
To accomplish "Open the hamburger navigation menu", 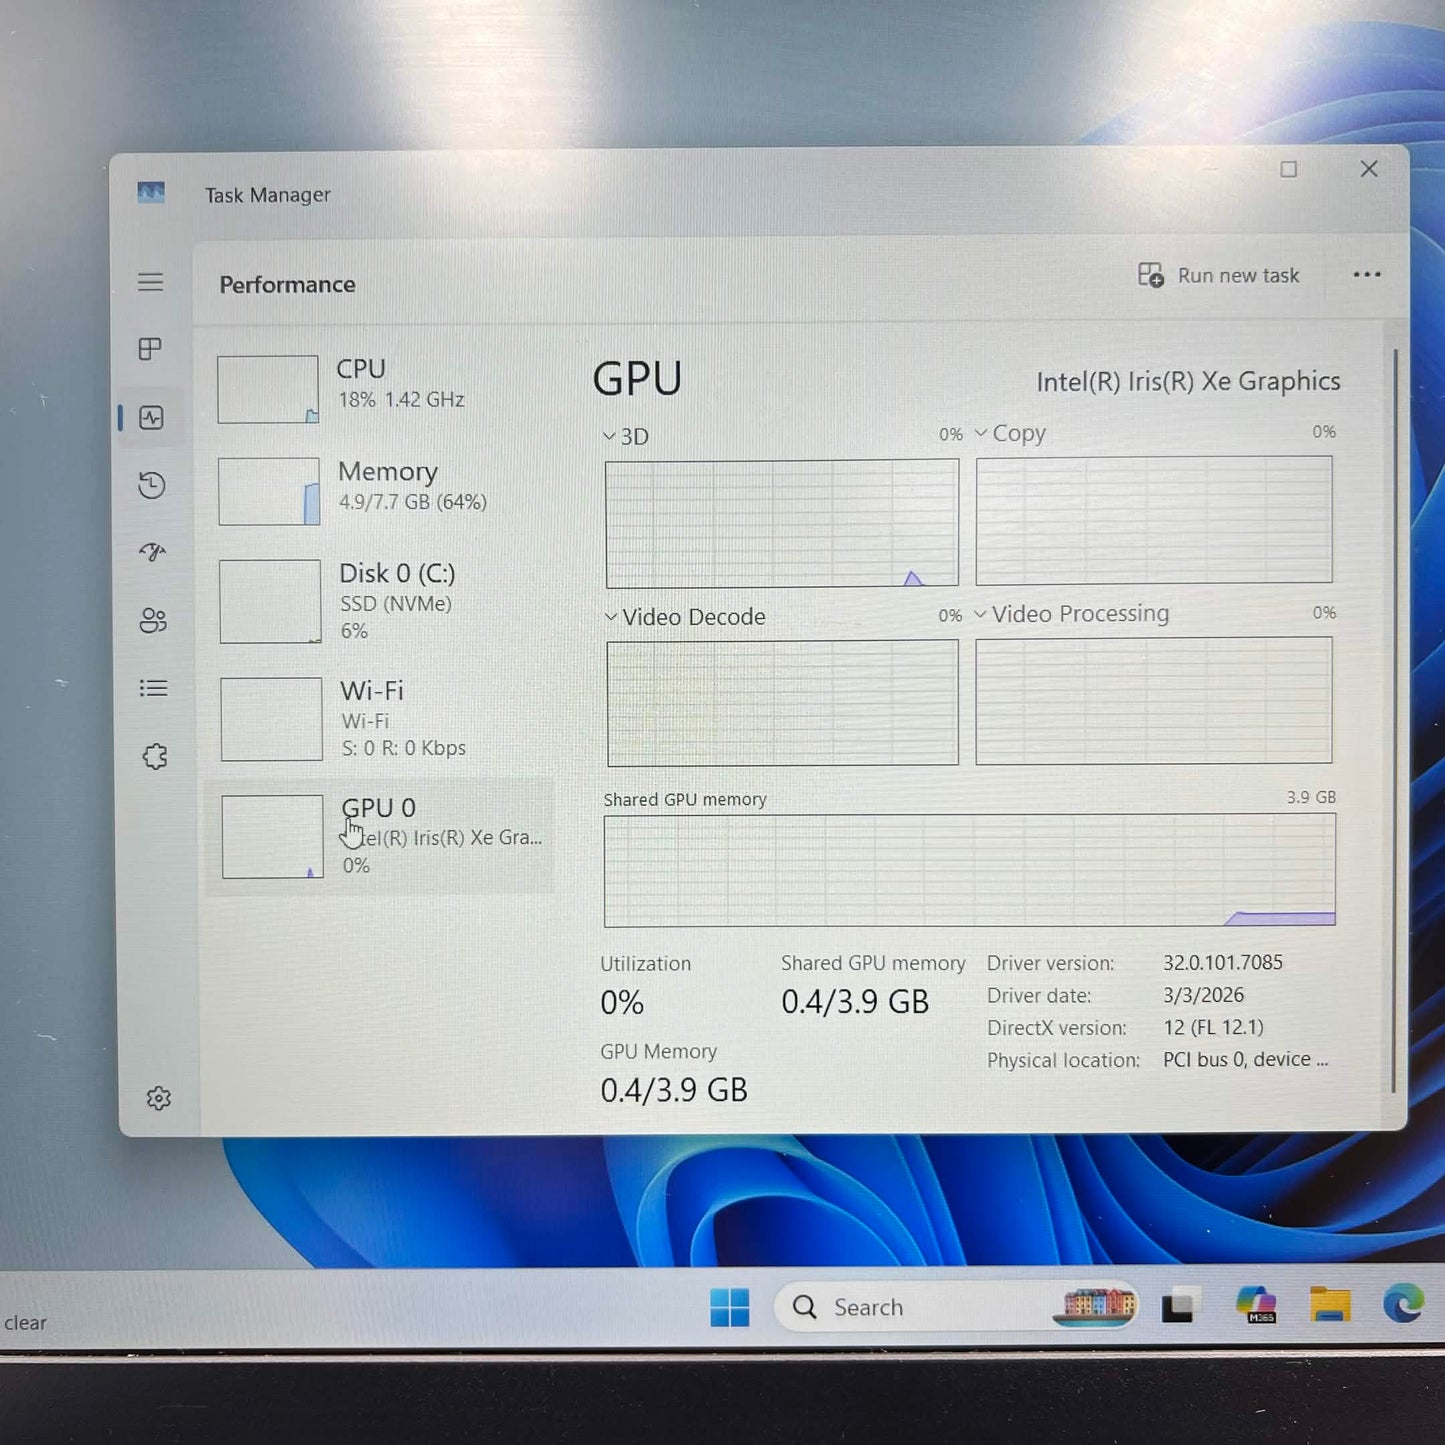I will coord(151,282).
